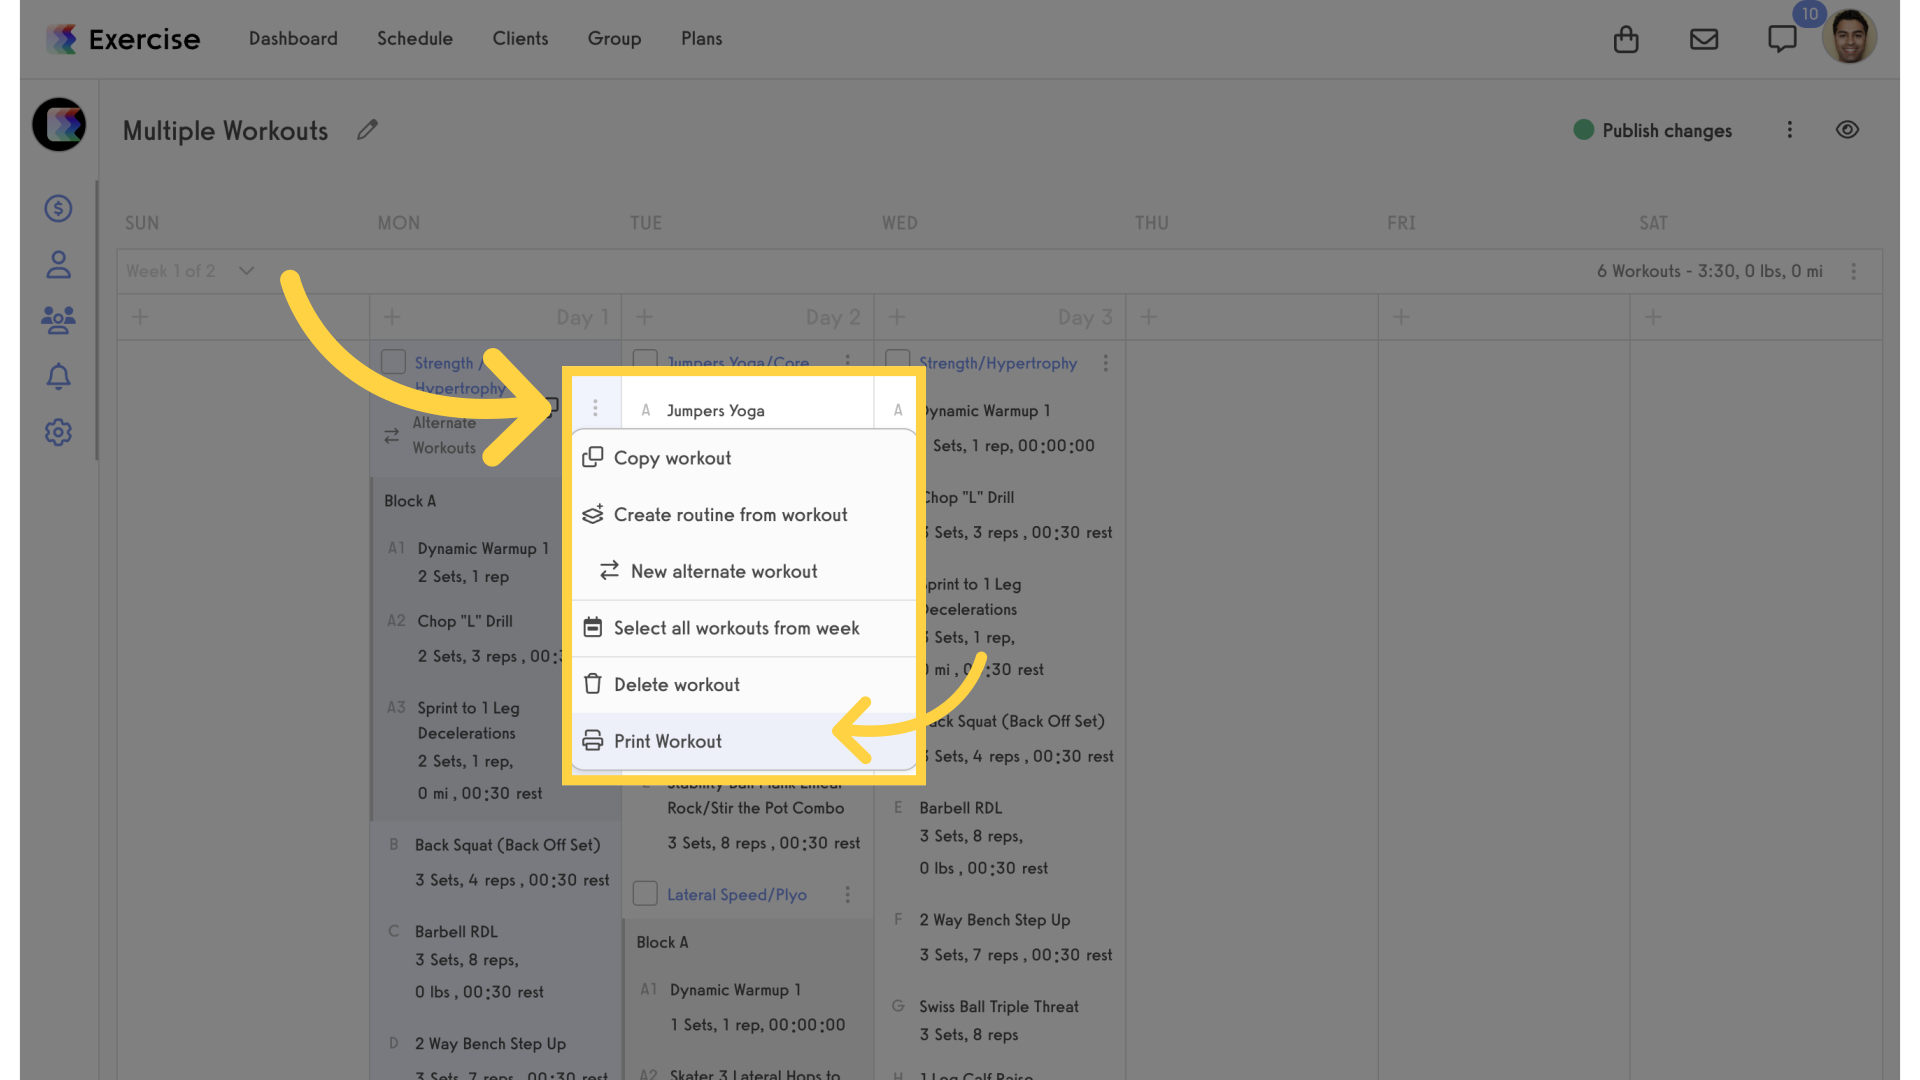Screen dimensions: 1920x1080
Task: Open the user profile avatar
Action: pyautogui.click(x=1849, y=37)
